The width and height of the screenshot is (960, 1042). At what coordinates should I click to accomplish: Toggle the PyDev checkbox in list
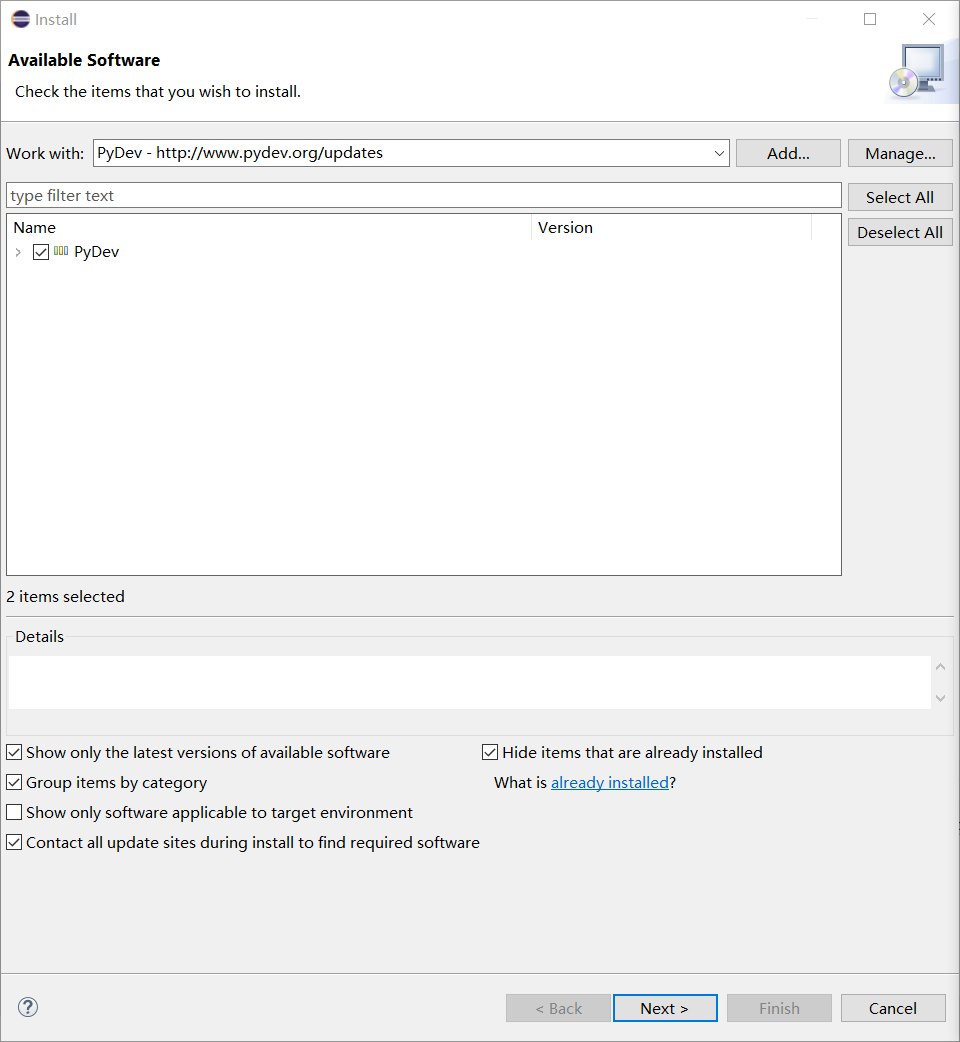tap(41, 252)
